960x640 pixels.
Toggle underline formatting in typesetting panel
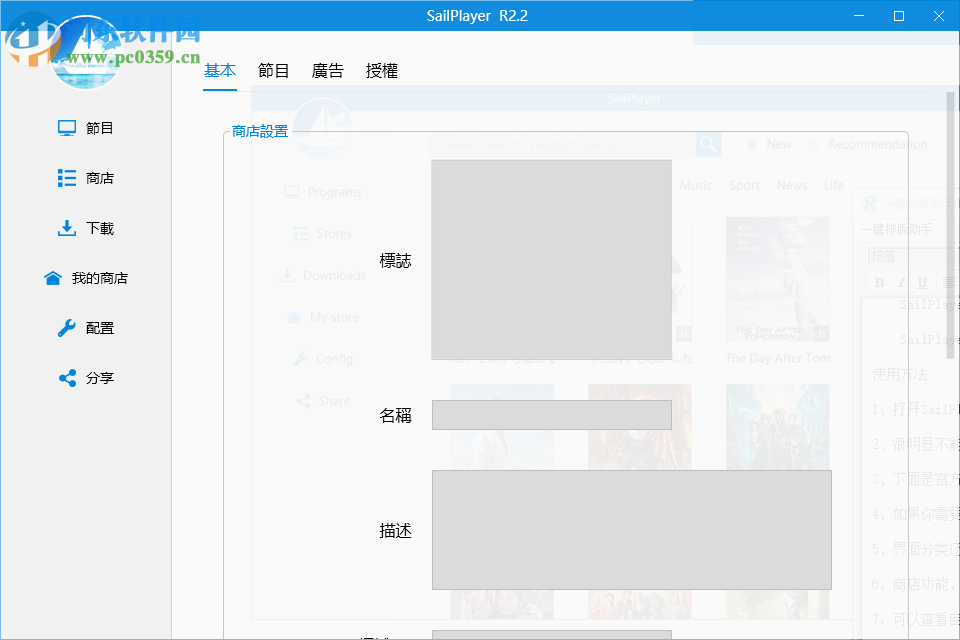click(x=922, y=283)
